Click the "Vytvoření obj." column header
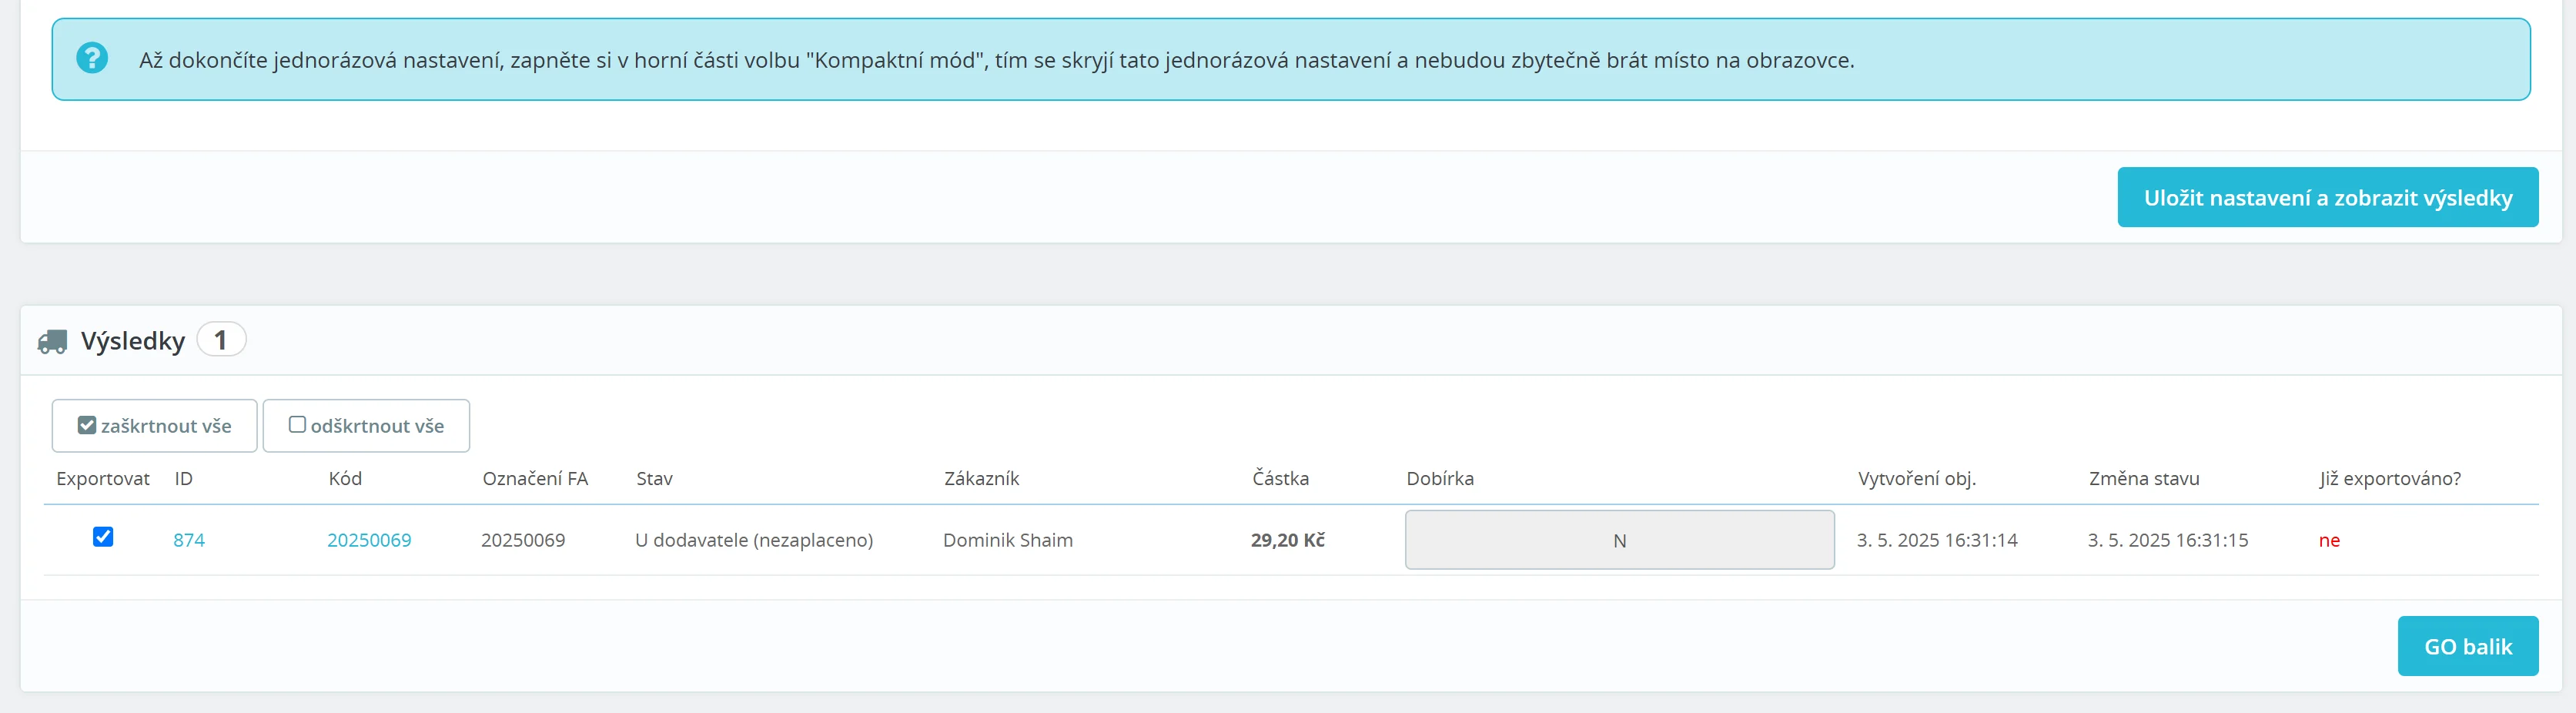Image resolution: width=2576 pixels, height=713 pixels. [x=1916, y=478]
